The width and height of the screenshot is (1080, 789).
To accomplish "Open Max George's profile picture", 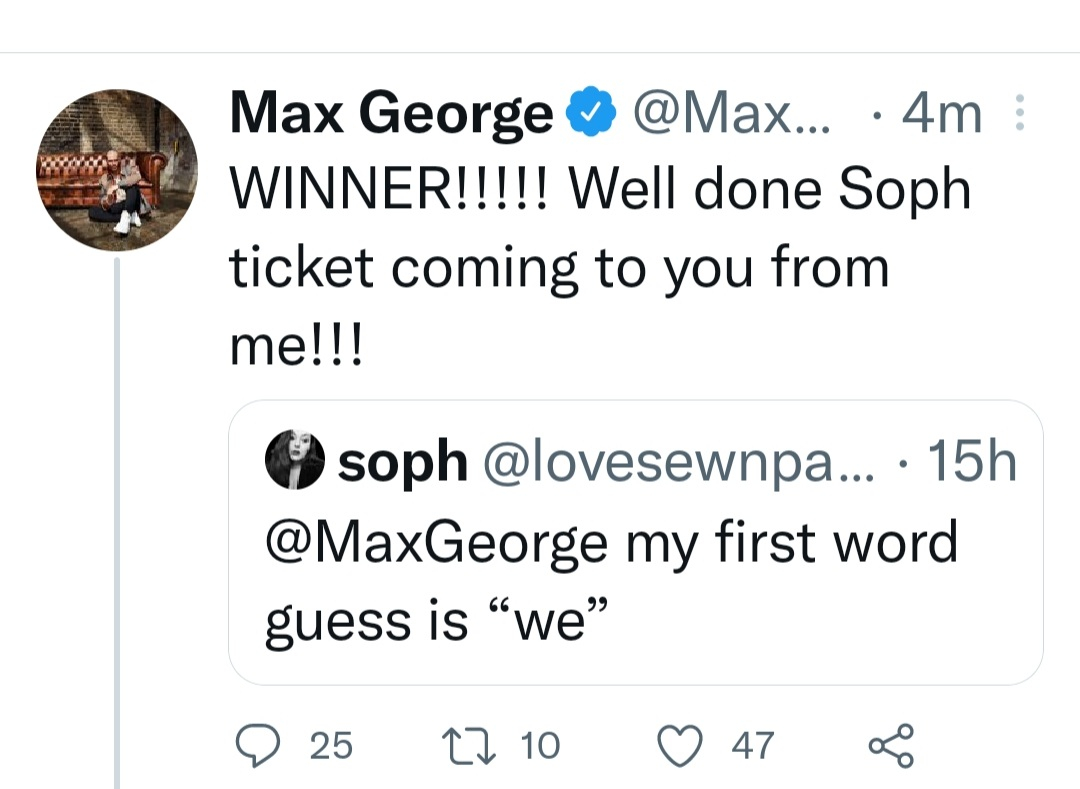I will point(118,169).
